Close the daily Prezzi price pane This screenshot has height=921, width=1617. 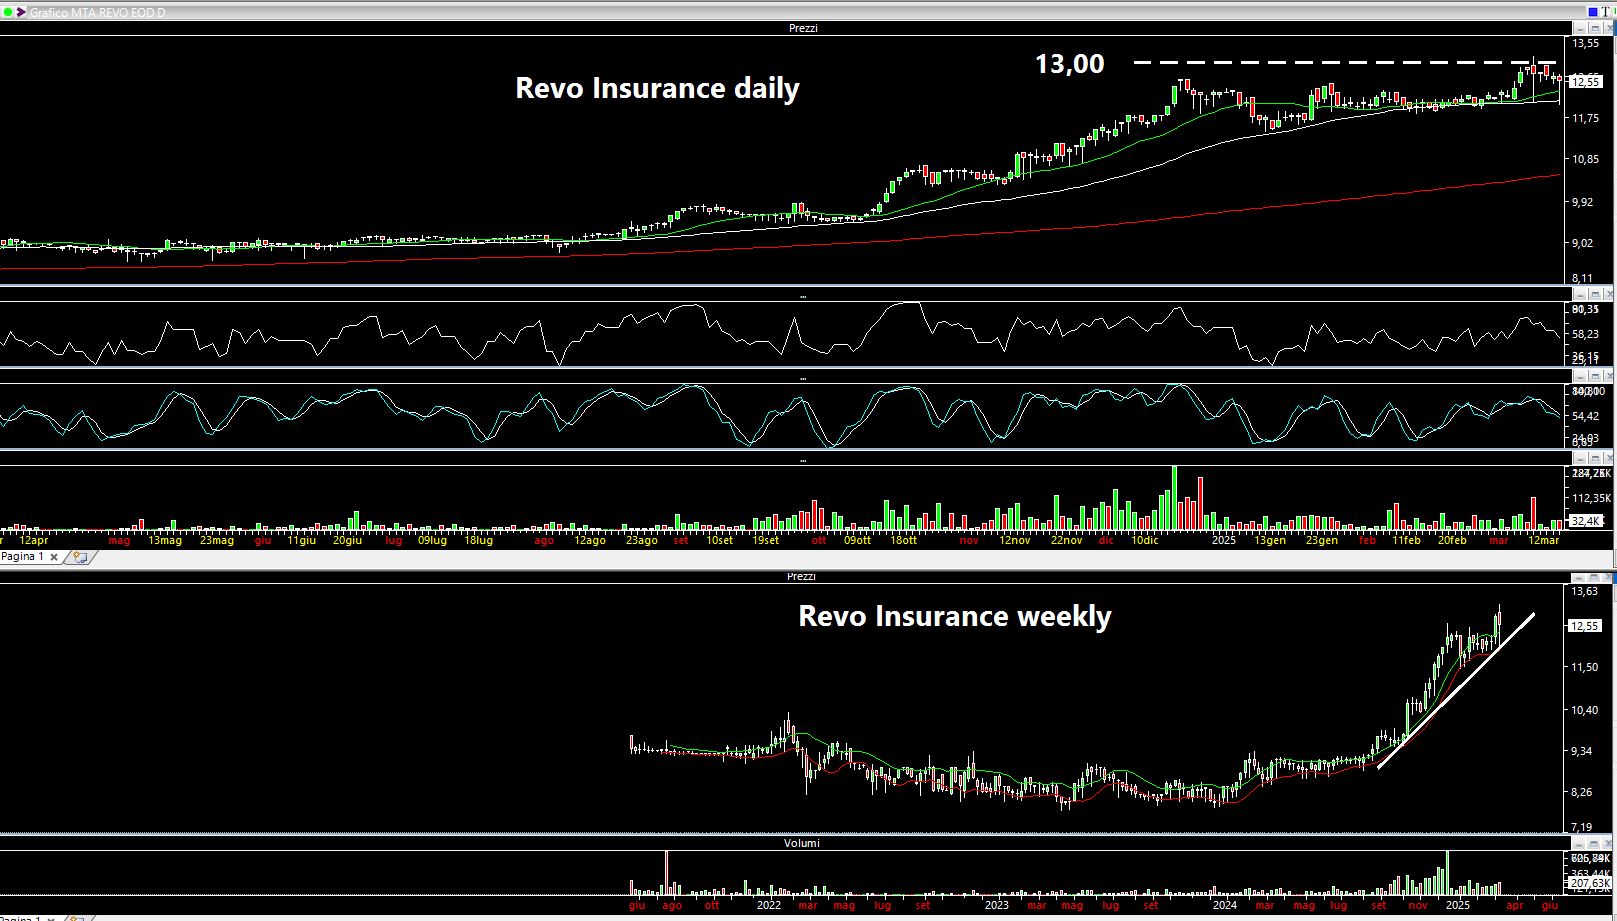tap(1608, 28)
